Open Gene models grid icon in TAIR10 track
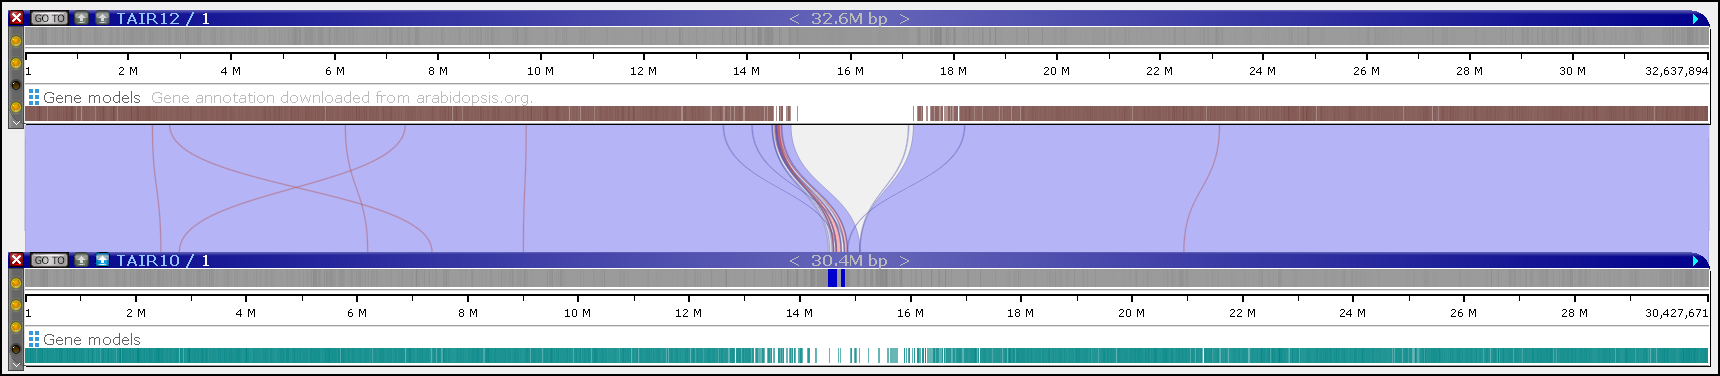The width and height of the screenshot is (1720, 376). coord(34,339)
